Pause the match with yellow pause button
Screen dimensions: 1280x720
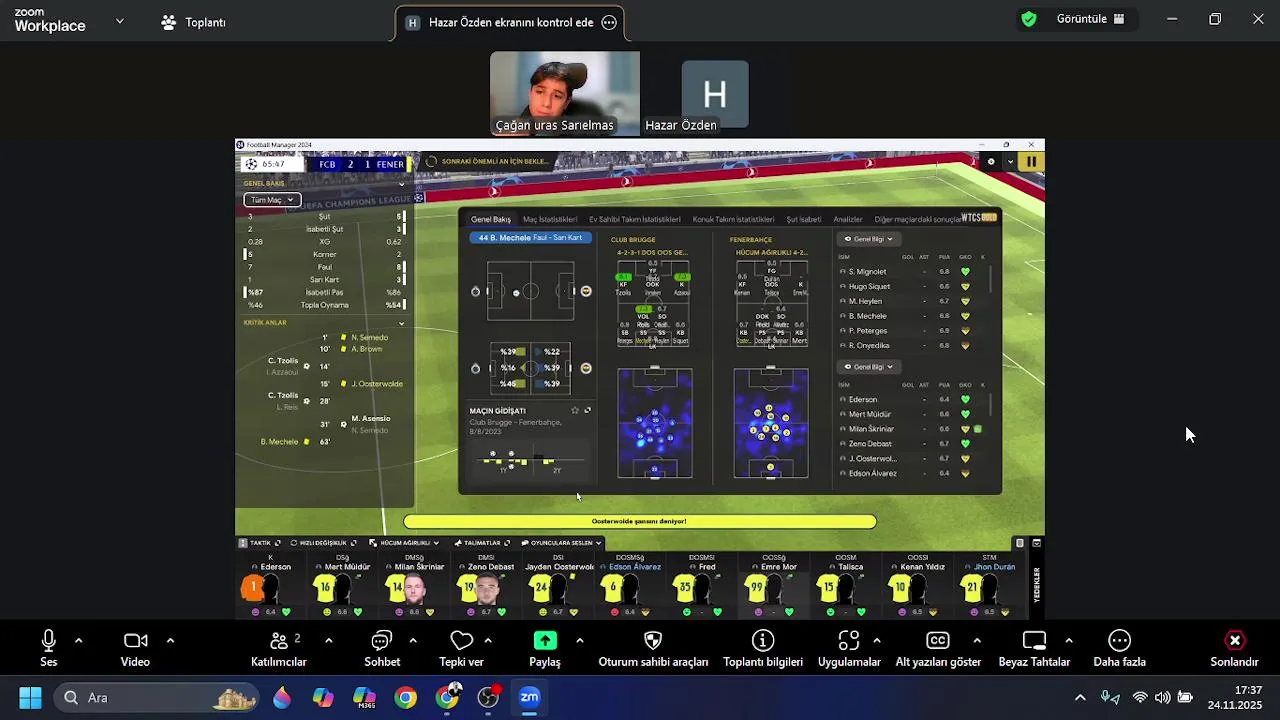coord(1031,162)
